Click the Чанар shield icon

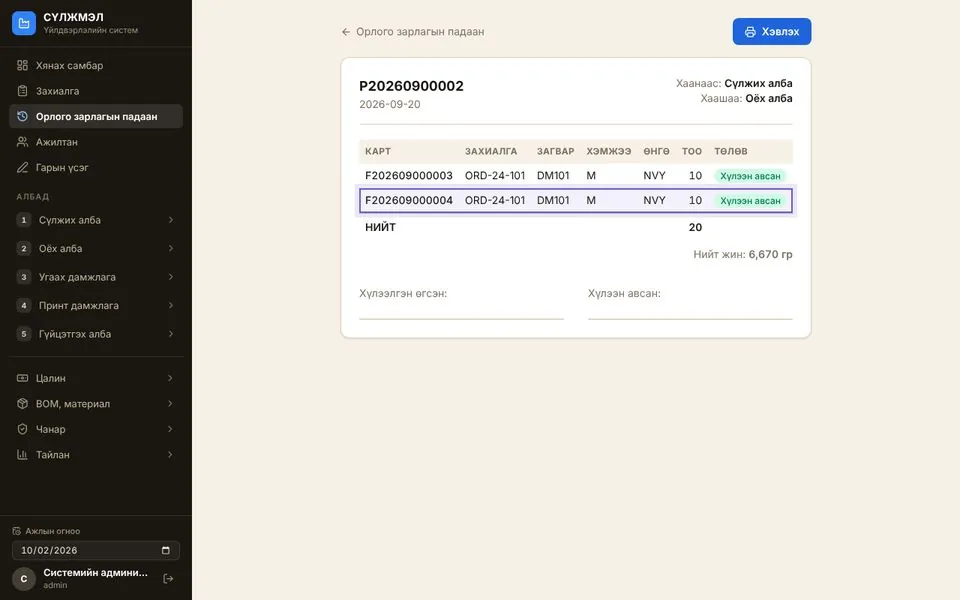(x=23, y=429)
